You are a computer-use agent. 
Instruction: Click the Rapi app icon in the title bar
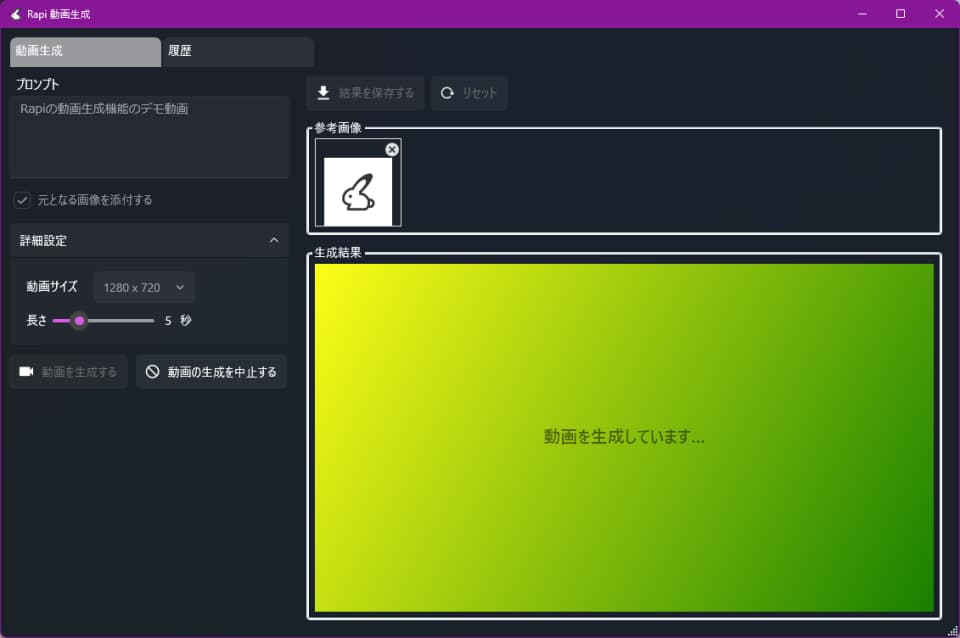[14, 13]
